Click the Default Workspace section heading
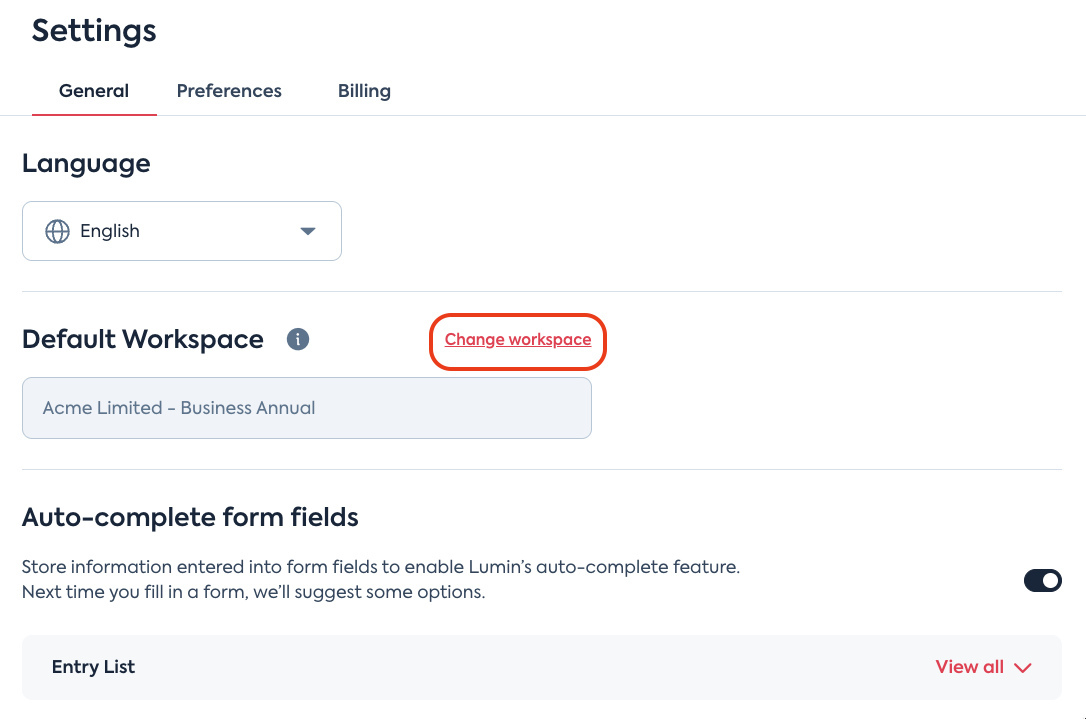 point(142,339)
